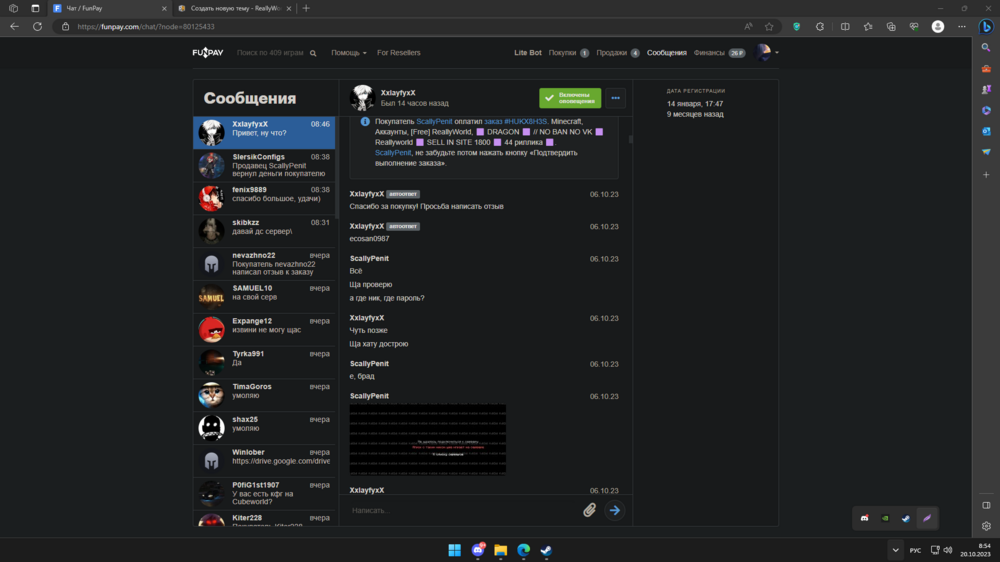The width and height of the screenshot is (1000, 562).
Task: Open browser settings and more menu
Action: pos(962,27)
